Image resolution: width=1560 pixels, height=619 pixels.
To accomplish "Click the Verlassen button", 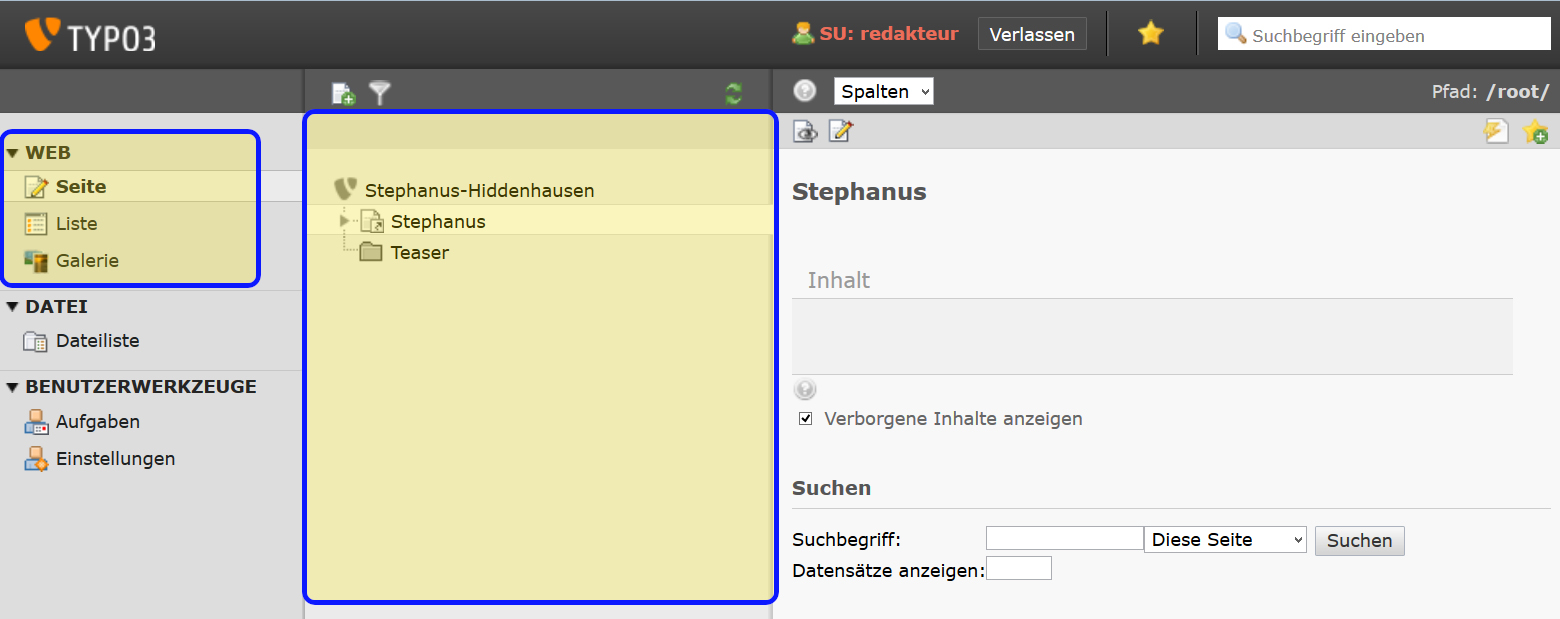I will pyautogui.click(x=1032, y=34).
